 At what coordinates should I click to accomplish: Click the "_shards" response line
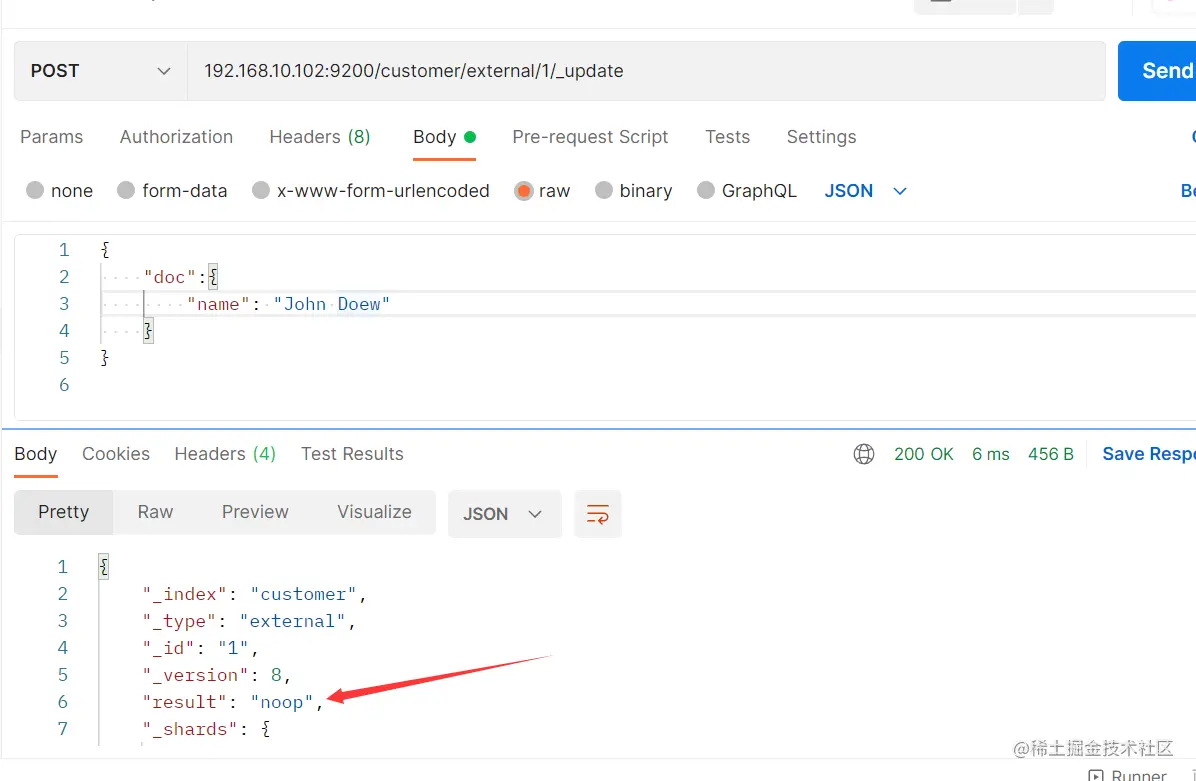click(x=206, y=730)
